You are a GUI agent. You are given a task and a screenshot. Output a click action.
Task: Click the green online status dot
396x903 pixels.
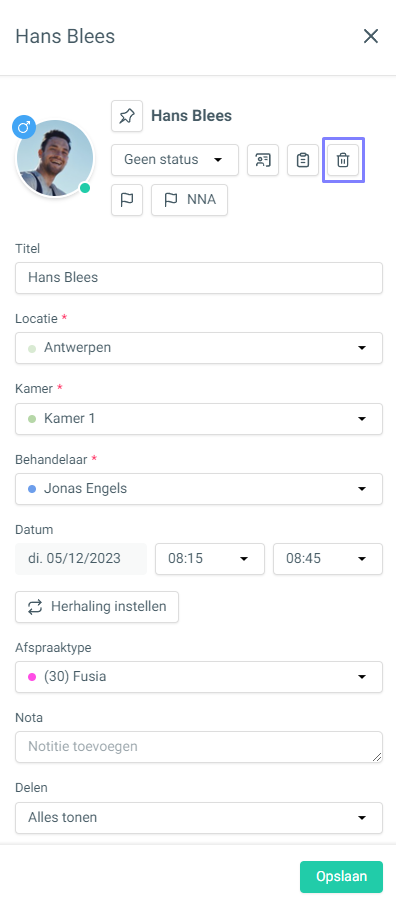click(85, 188)
